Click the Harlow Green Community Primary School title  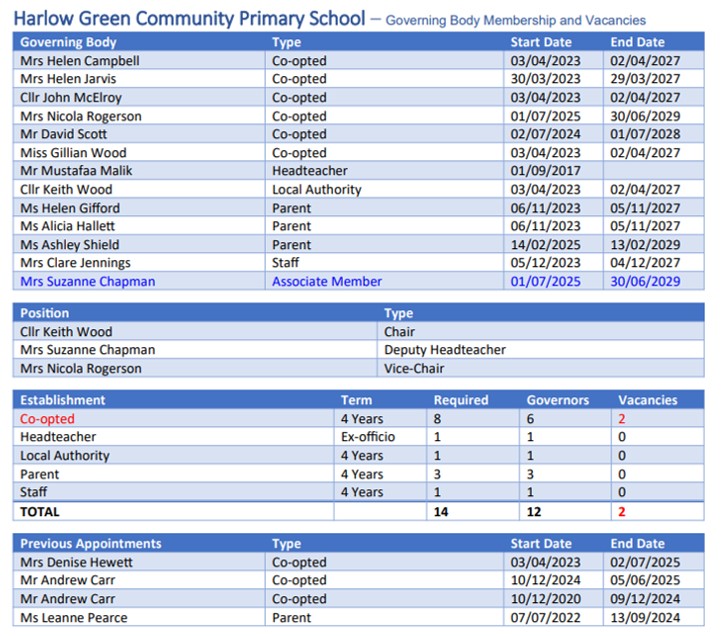tap(189, 19)
